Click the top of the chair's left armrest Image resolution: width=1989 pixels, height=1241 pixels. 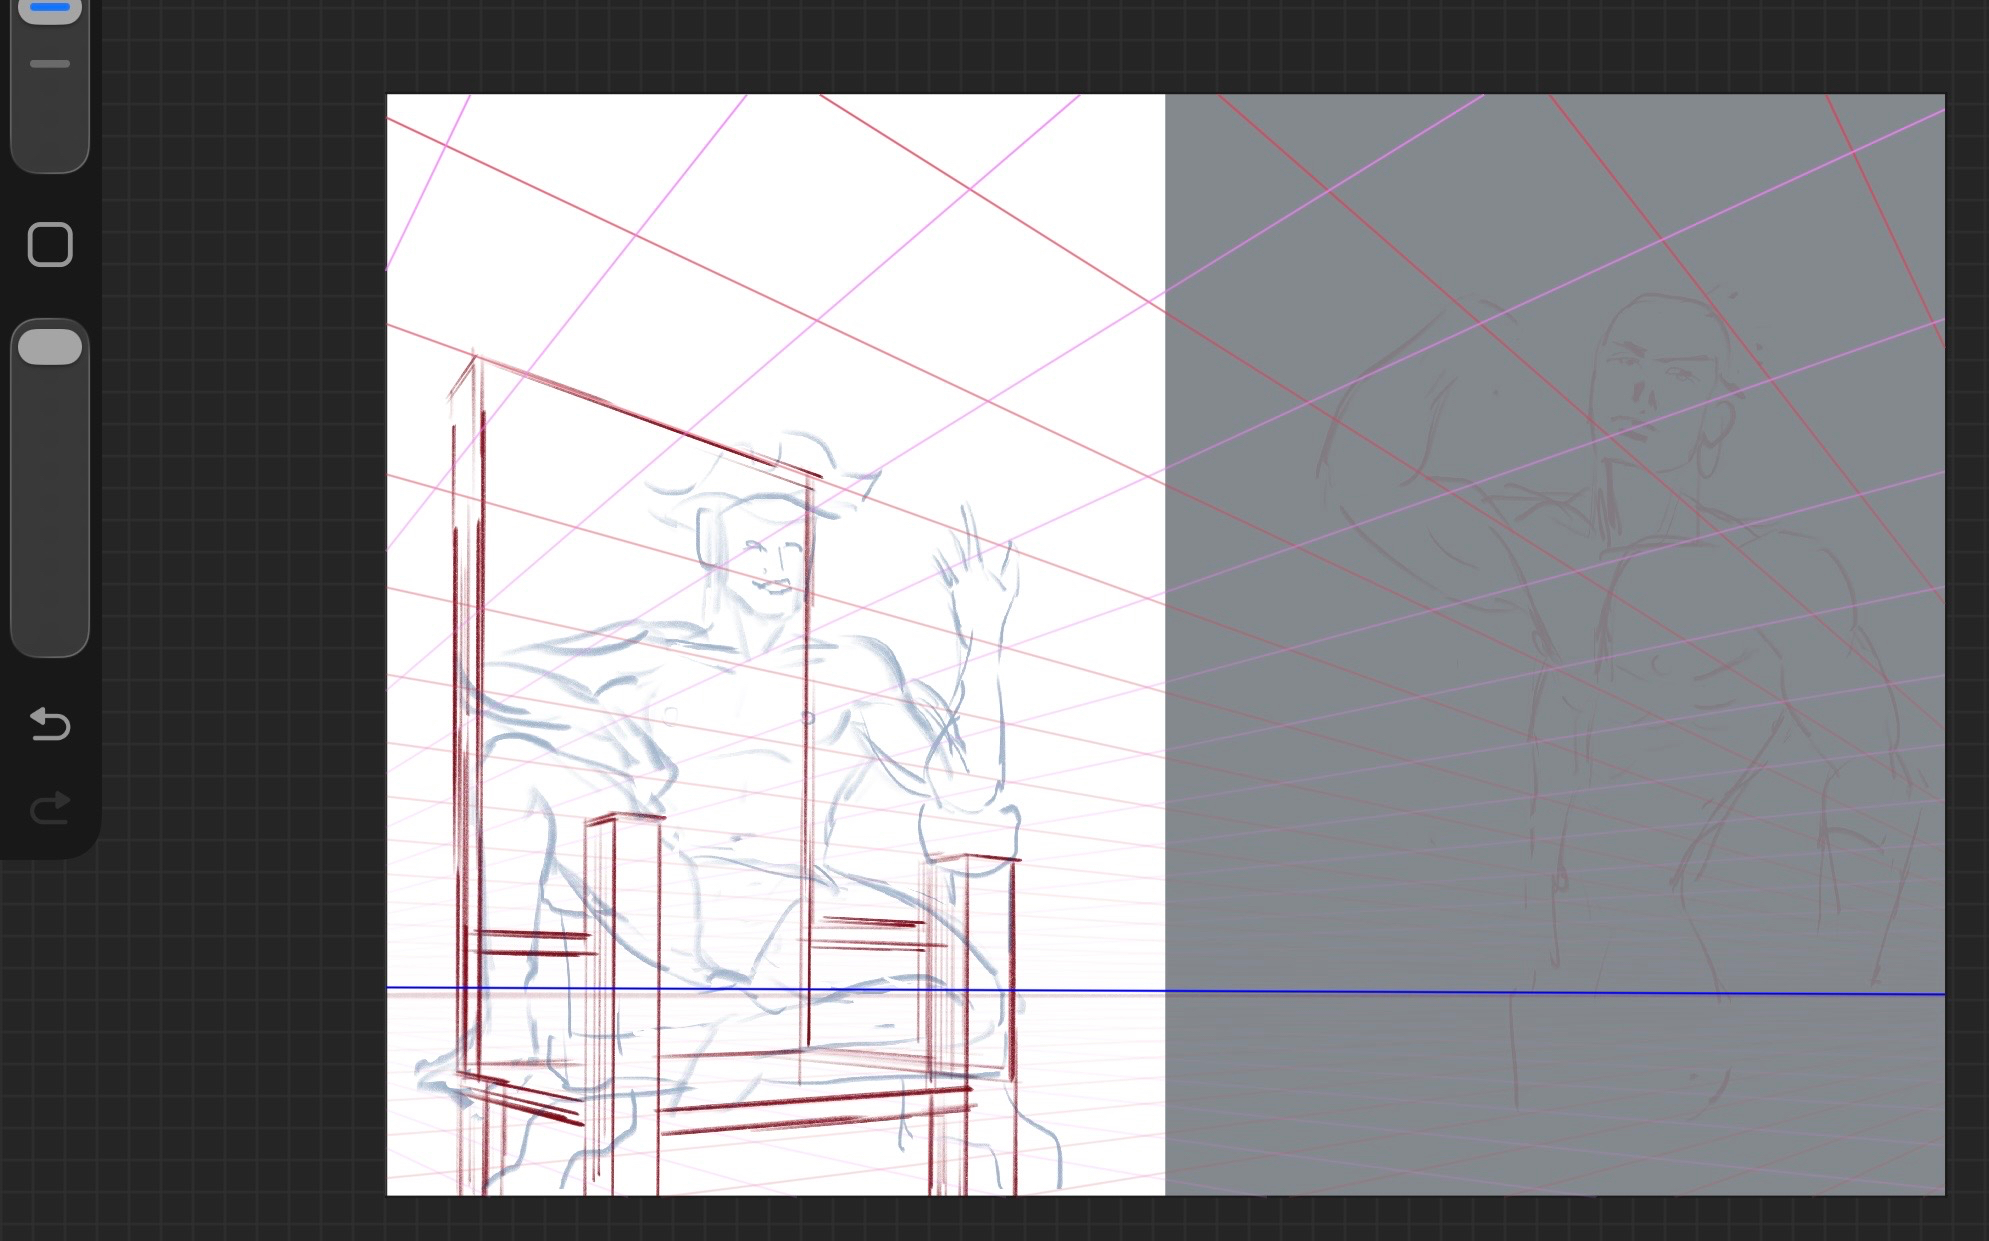coord(625,819)
